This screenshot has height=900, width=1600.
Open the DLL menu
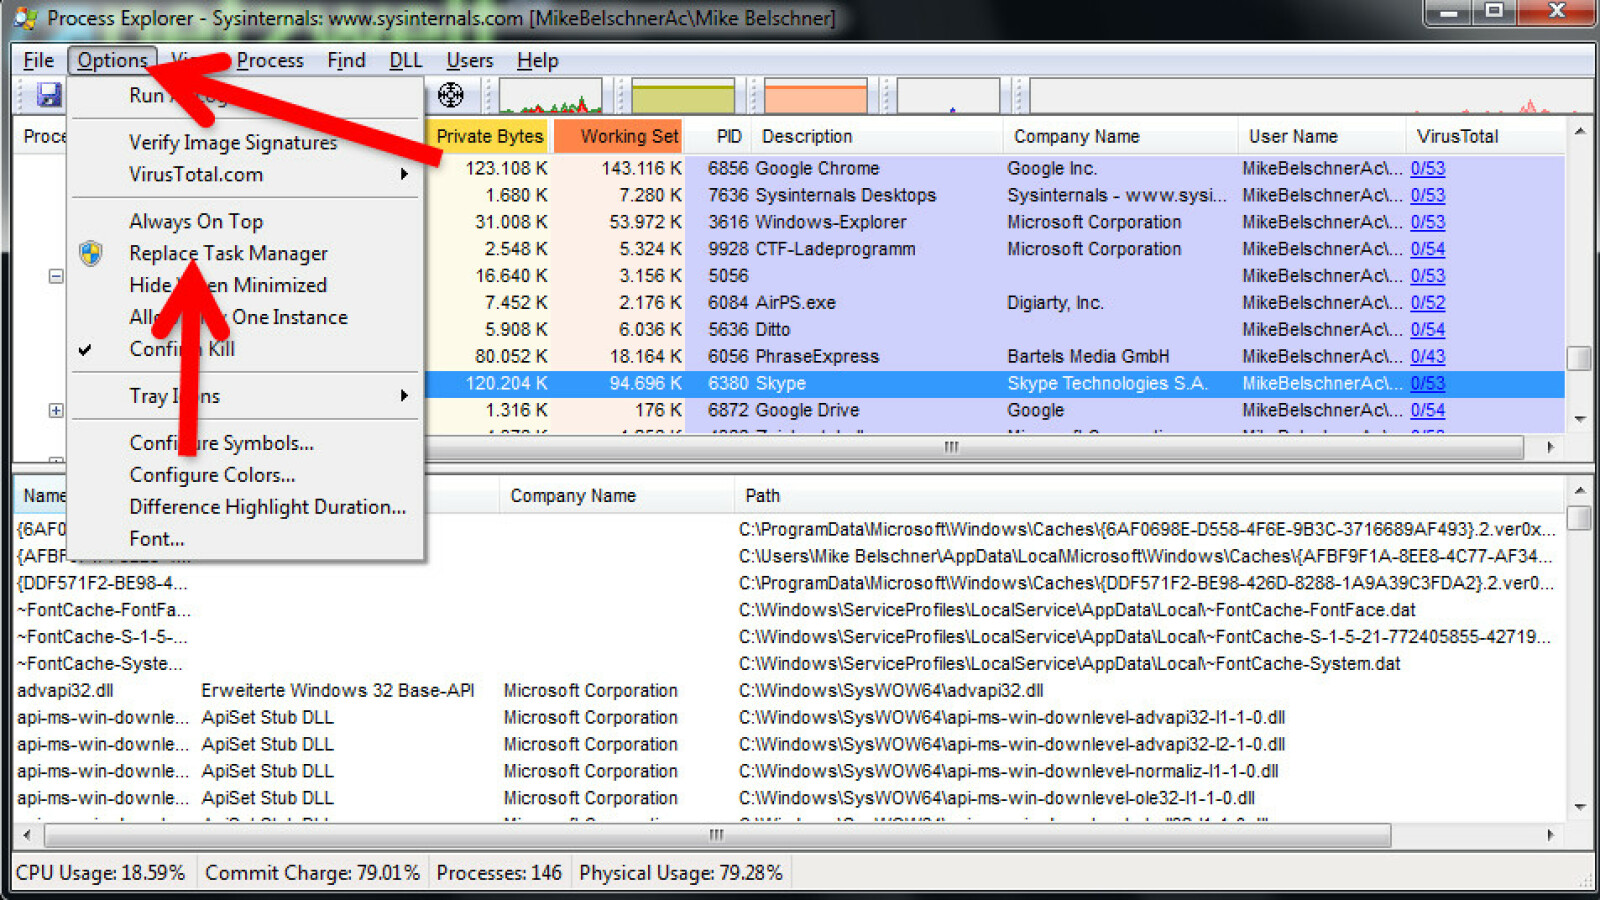click(x=405, y=60)
